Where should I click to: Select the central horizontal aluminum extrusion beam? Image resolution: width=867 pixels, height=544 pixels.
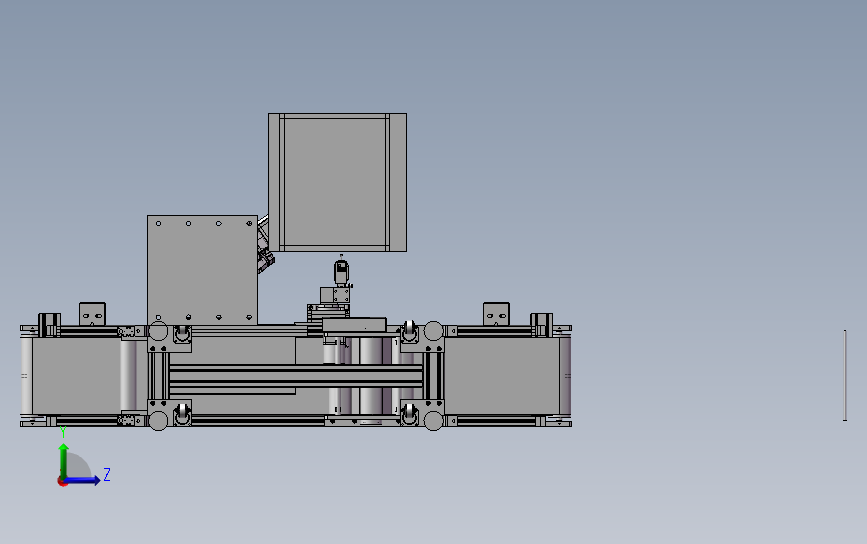[x=296, y=376]
